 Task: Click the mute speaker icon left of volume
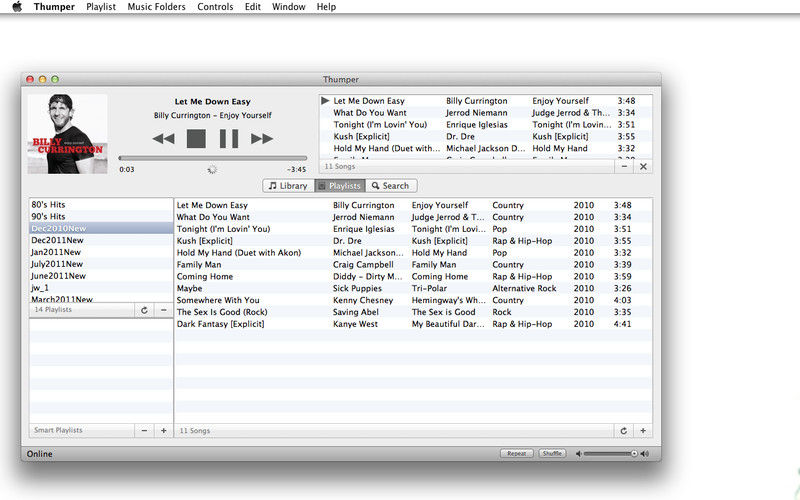click(579, 454)
